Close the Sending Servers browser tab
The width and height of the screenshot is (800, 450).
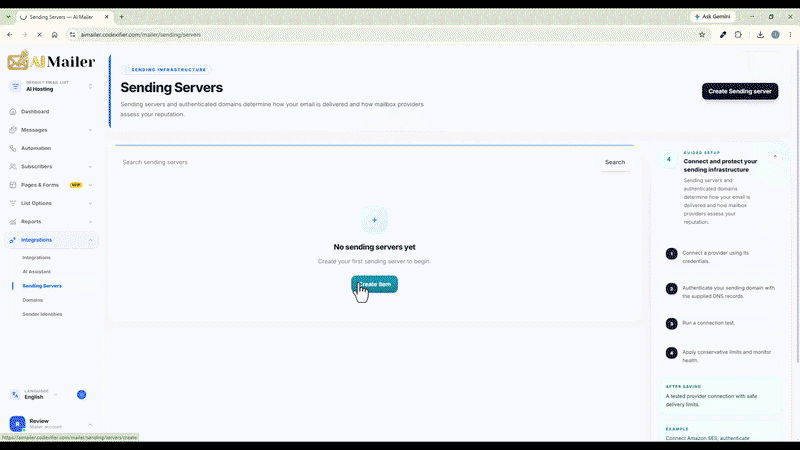coord(107,17)
